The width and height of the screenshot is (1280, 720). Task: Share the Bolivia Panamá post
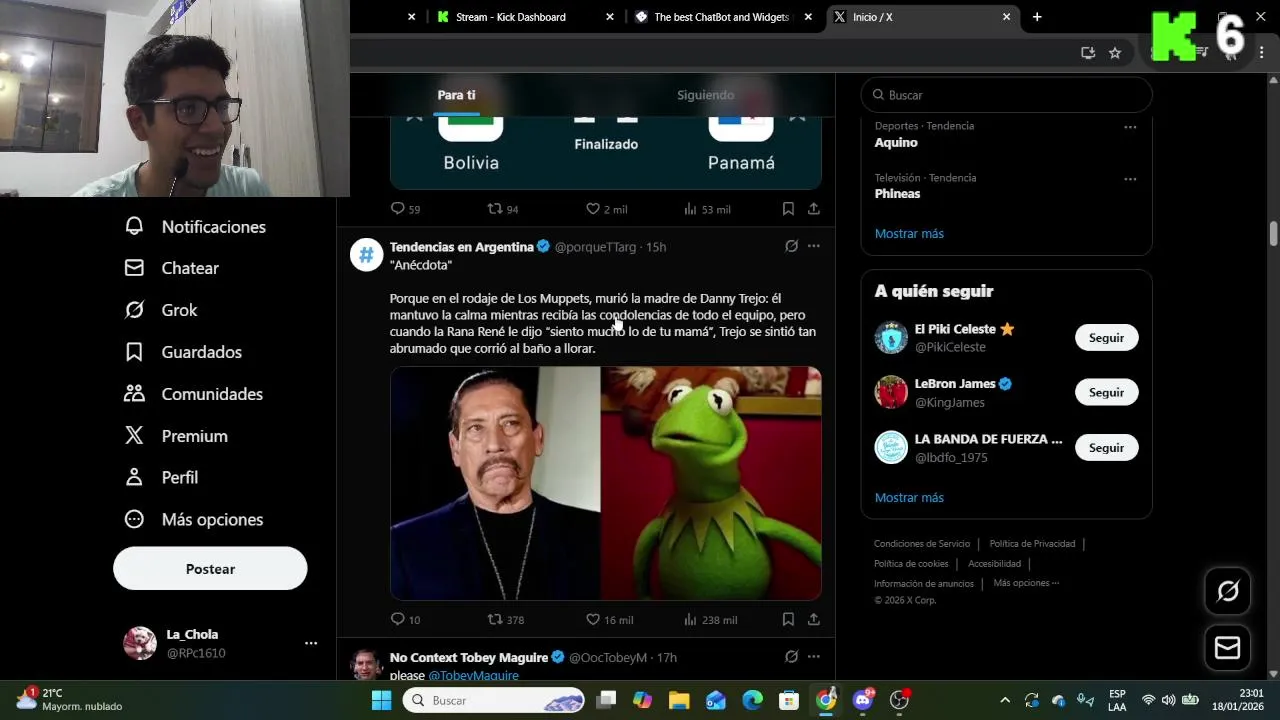coord(814,209)
